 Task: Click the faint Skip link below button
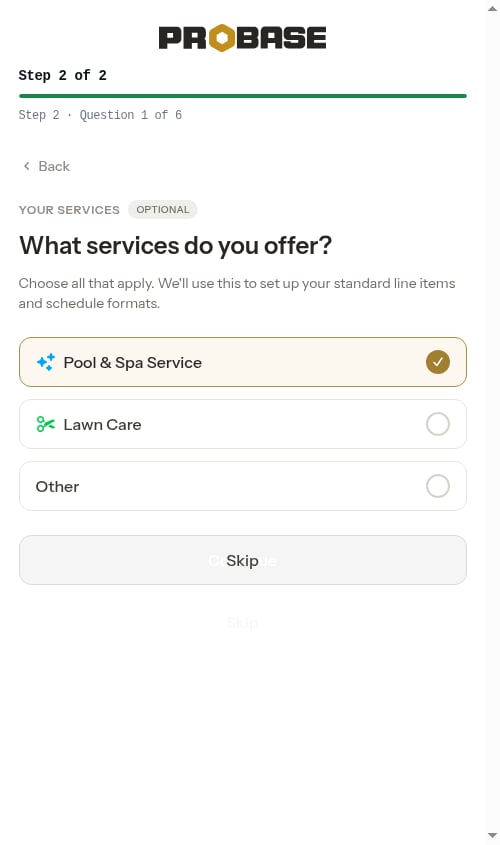[242, 623]
